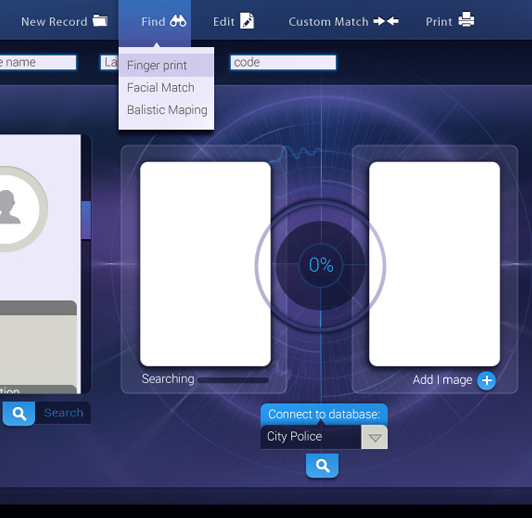532x518 pixels.
Task: Click the Search text button
Action: pyautogui.click(x=63, y=413)
